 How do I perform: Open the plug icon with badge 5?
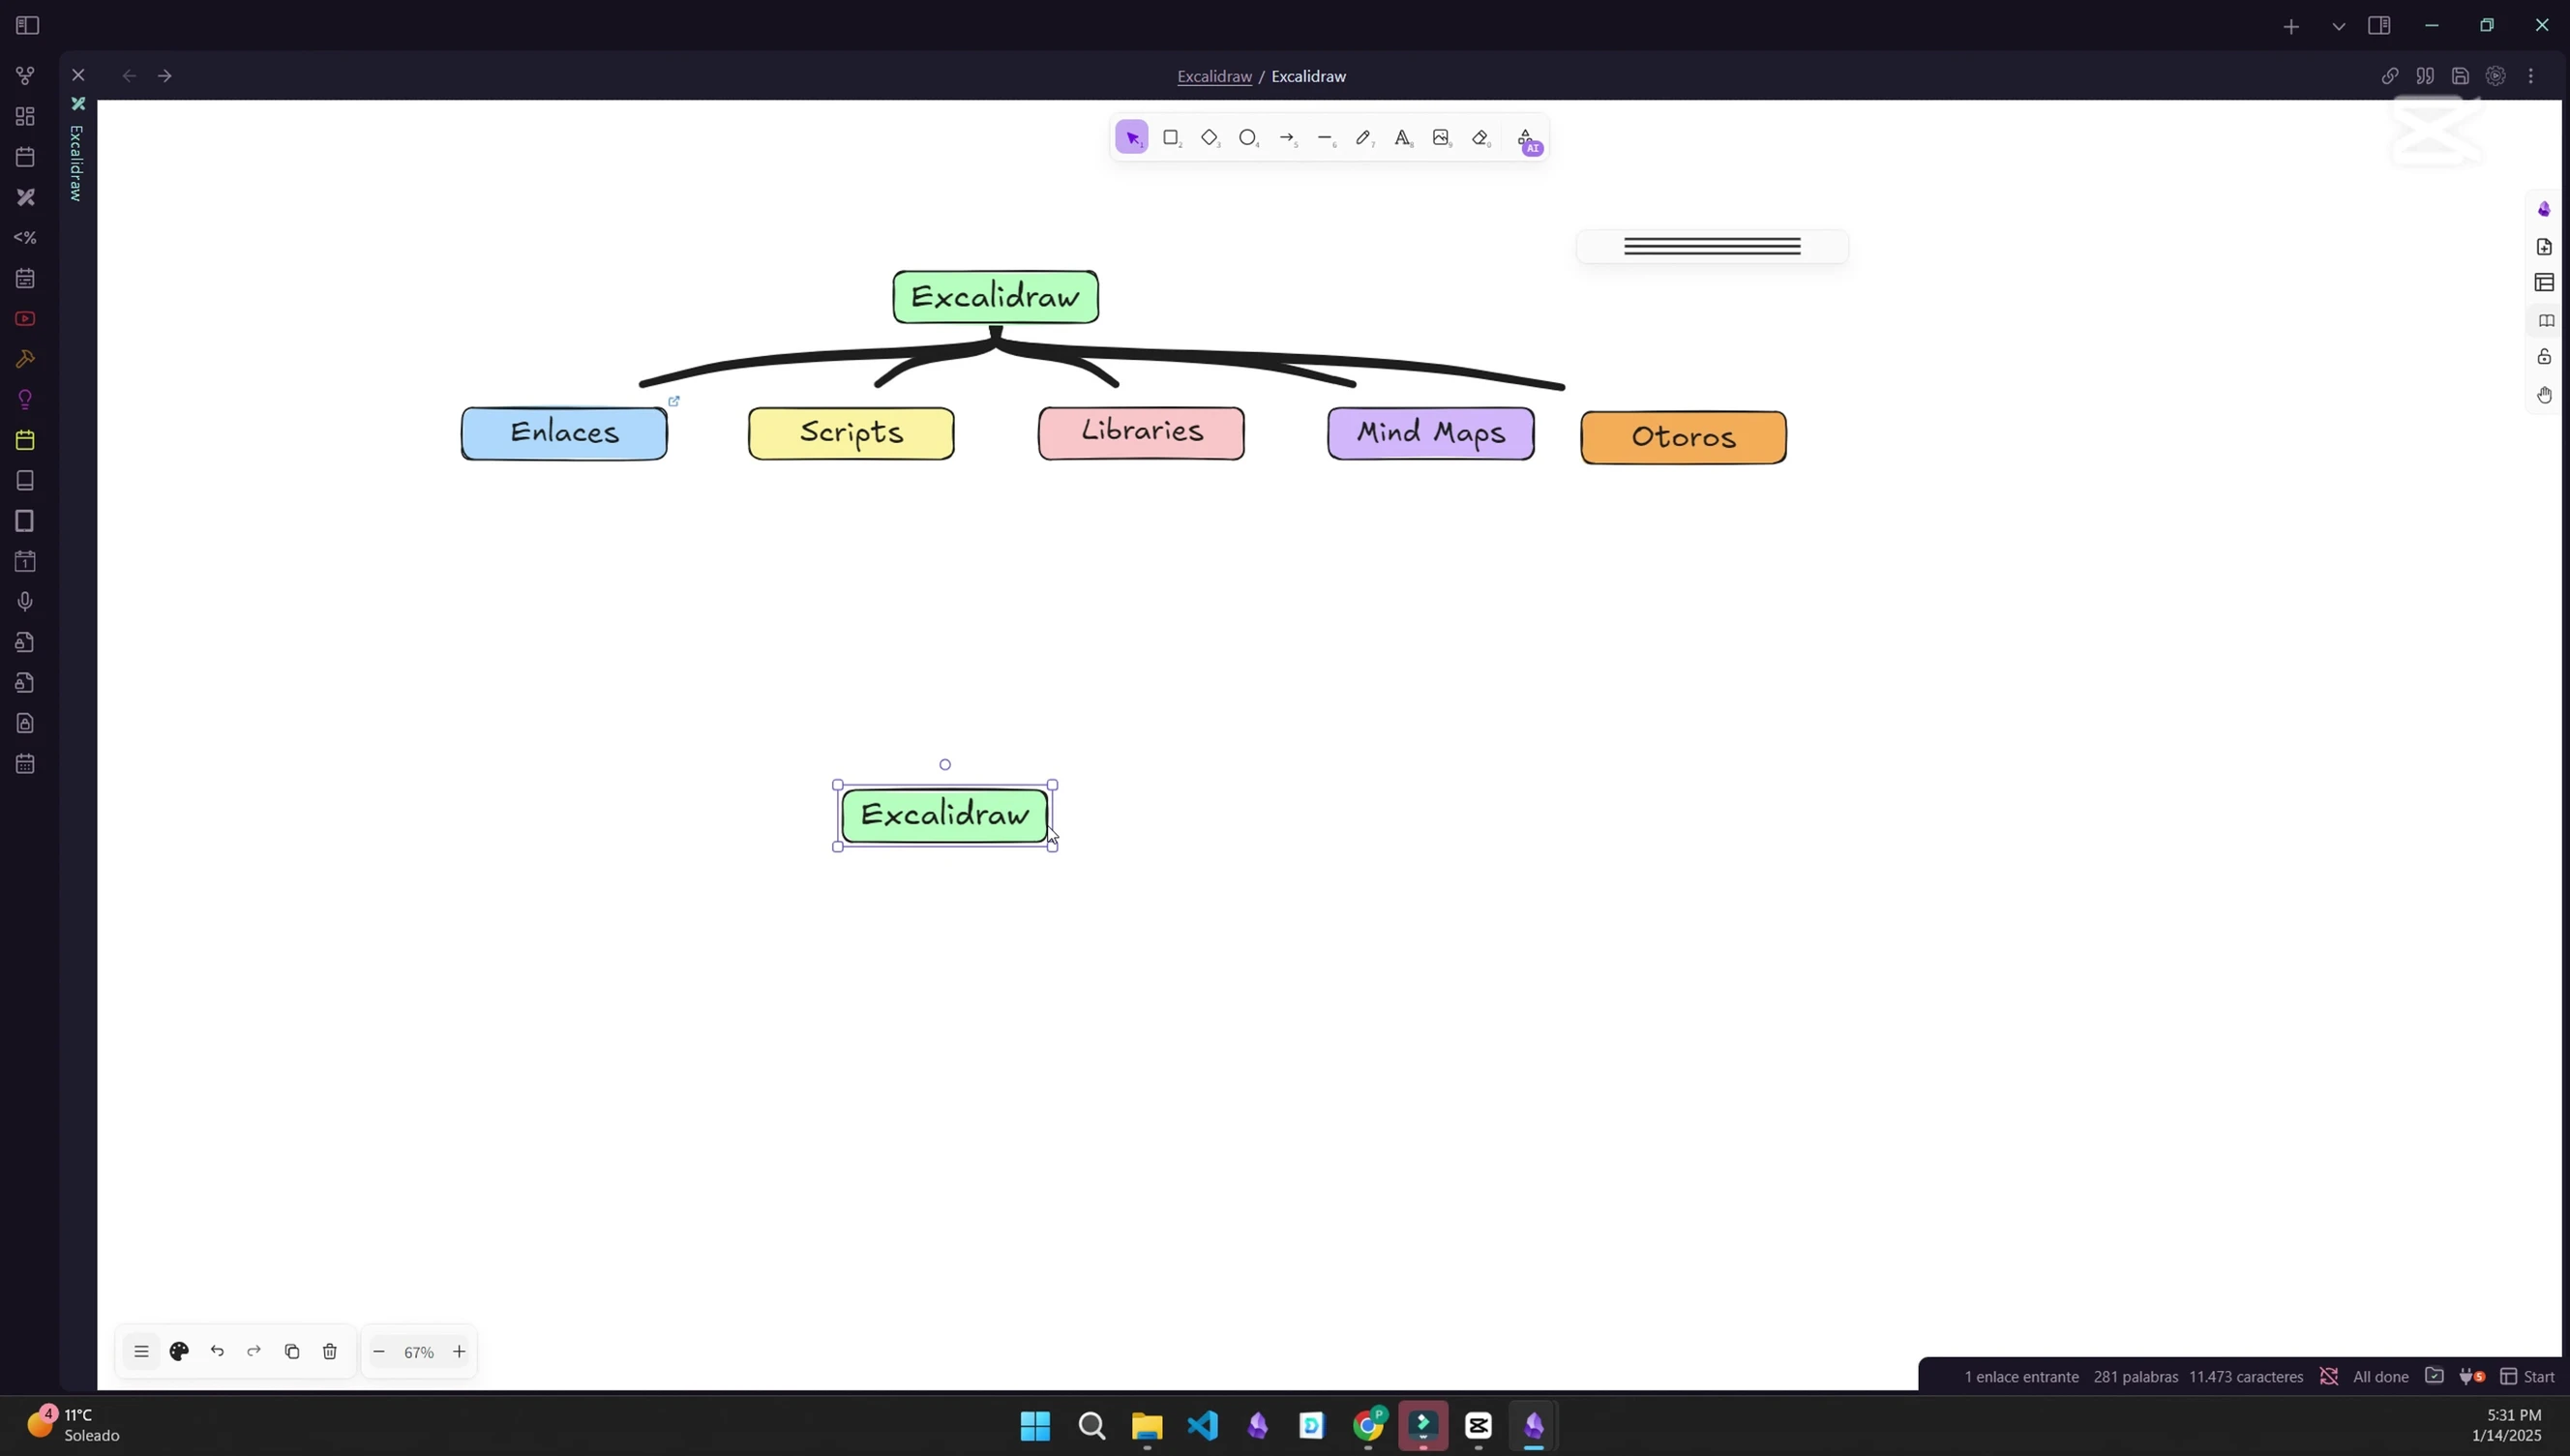[2471, 1377]
